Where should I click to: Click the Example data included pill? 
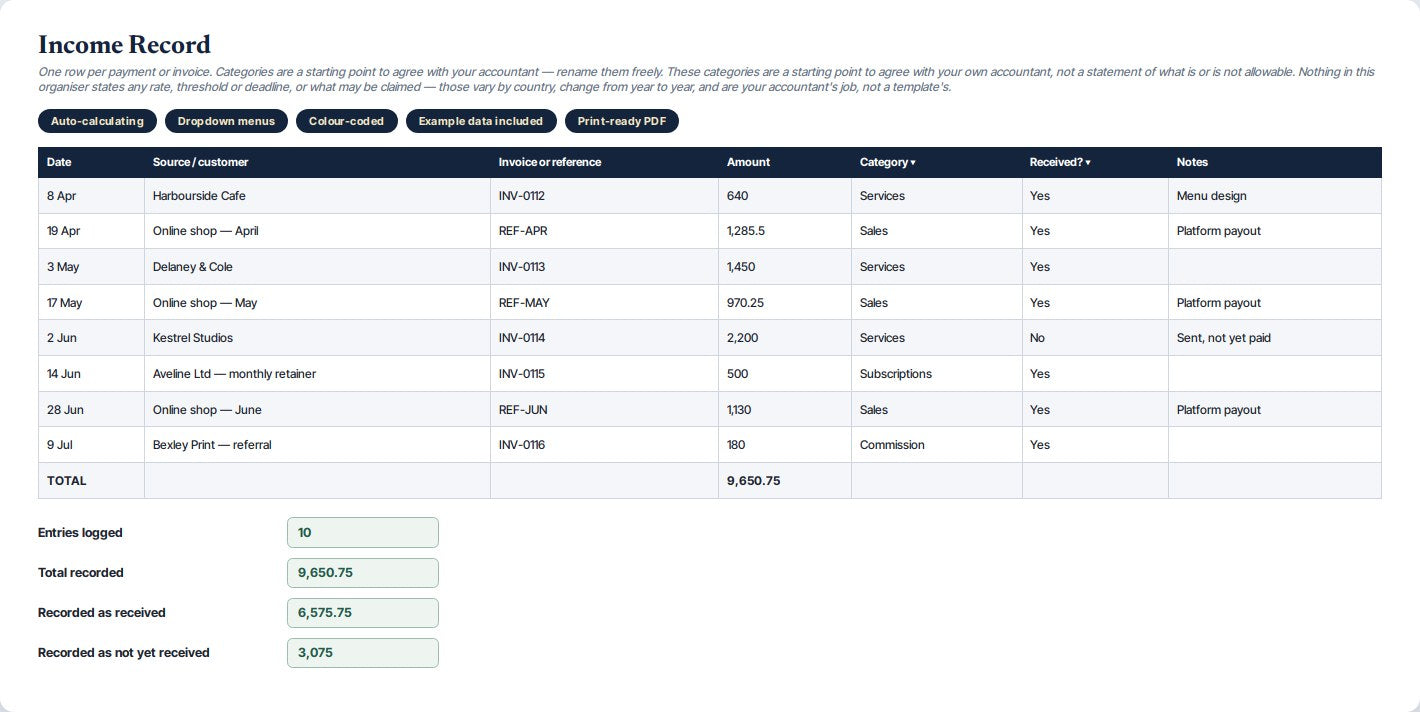(481, 121)
